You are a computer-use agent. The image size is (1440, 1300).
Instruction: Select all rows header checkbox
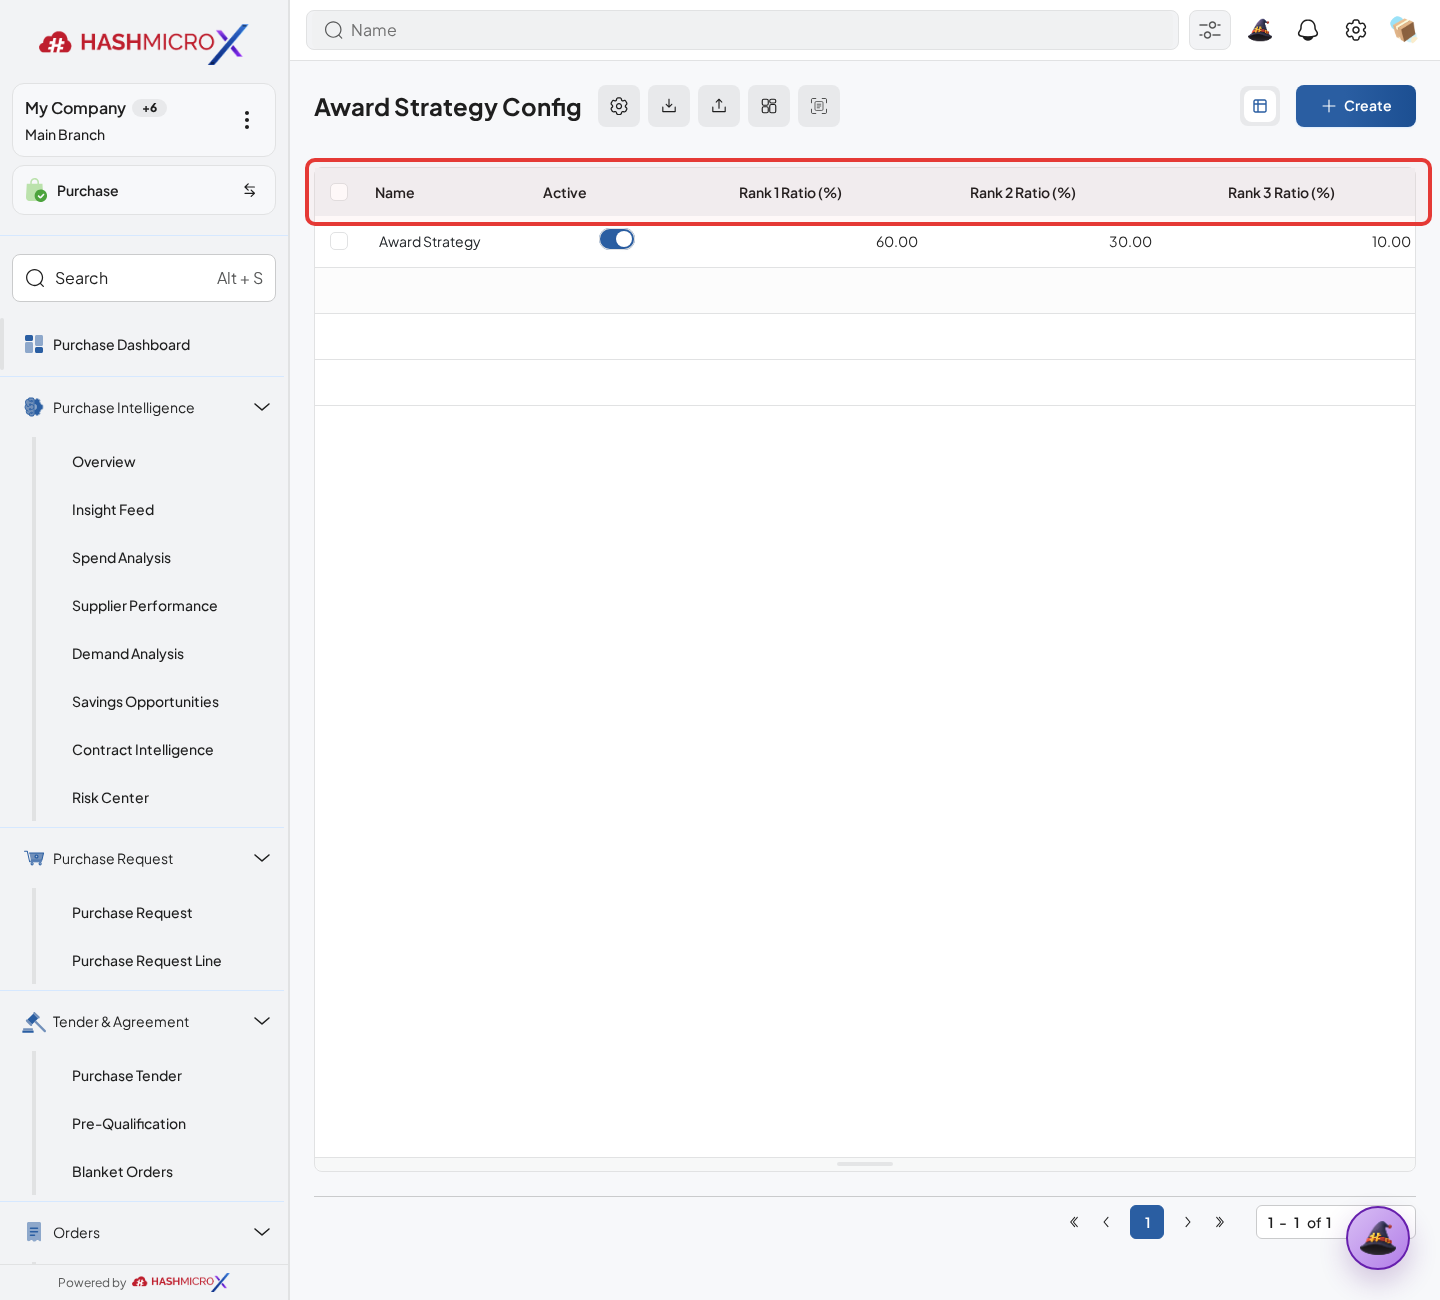pyautogui.click(x=339, y=192)
